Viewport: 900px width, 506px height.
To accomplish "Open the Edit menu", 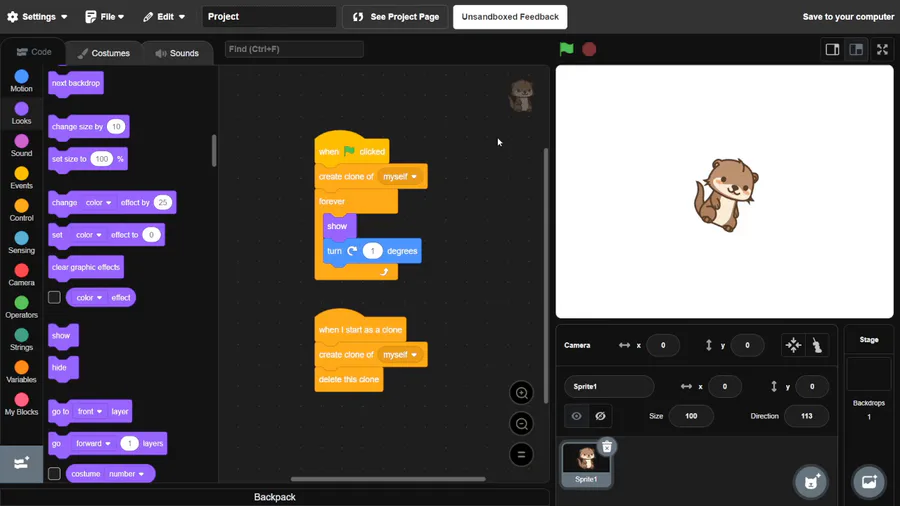I will click(164, 17).
